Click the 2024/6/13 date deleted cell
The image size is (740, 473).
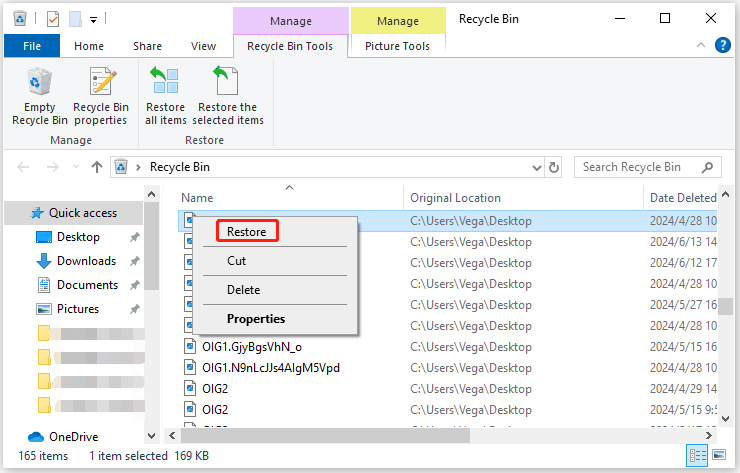tap(683, 242)
